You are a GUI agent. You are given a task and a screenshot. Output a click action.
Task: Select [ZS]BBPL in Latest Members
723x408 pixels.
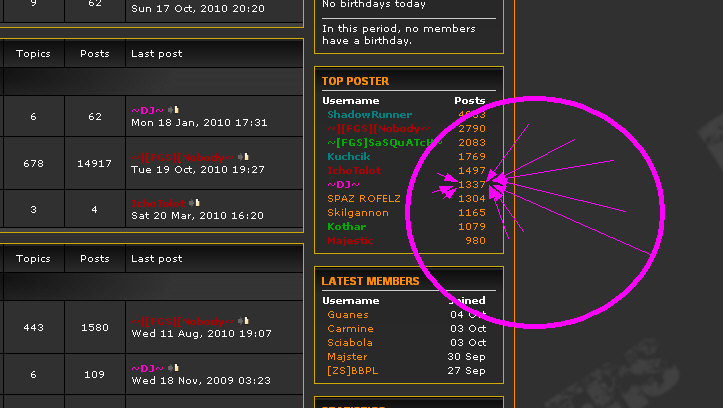(x=353, y=371)
